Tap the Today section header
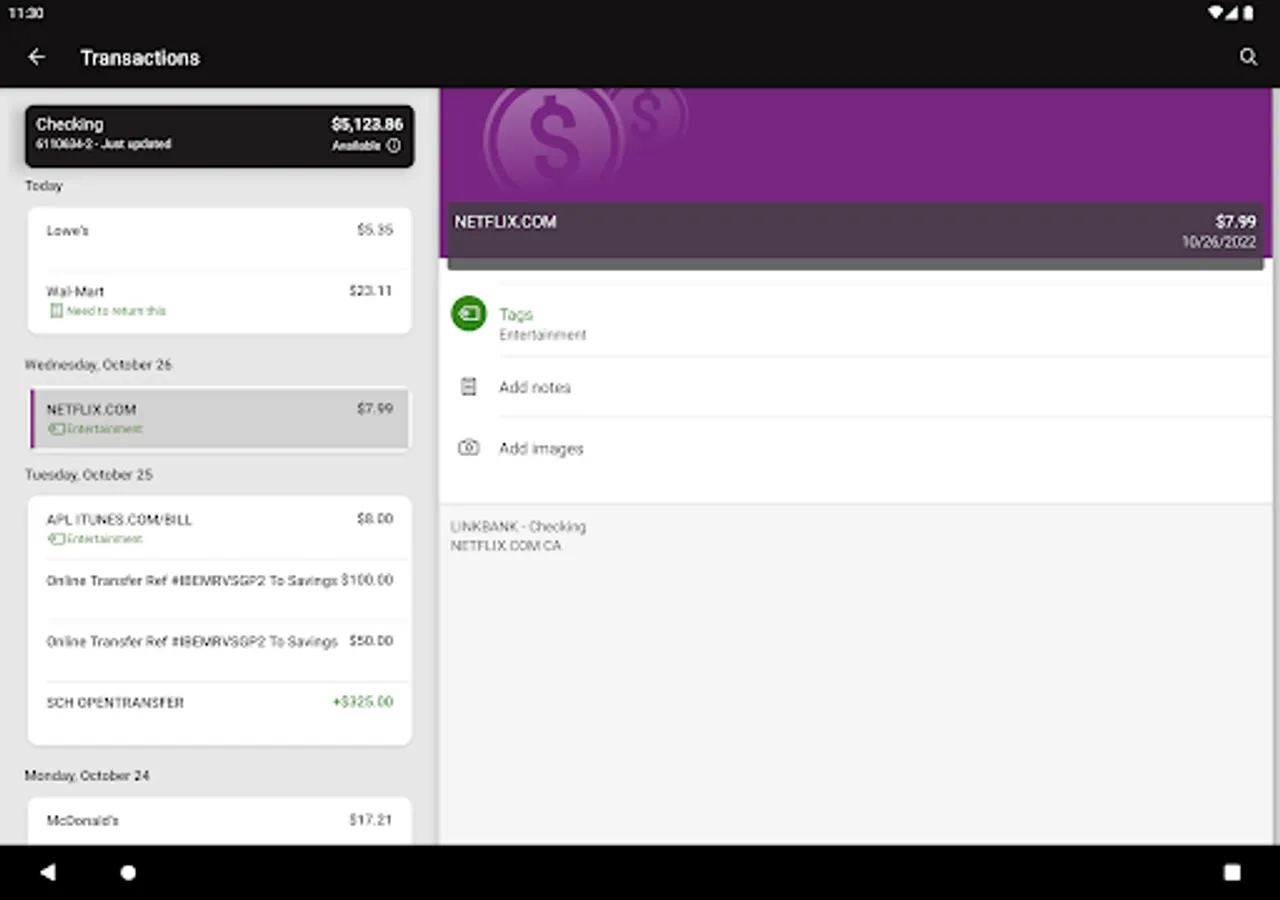The width and height of the screenshot is (1280, 900). pyautogui.click(x=44, y=186)
